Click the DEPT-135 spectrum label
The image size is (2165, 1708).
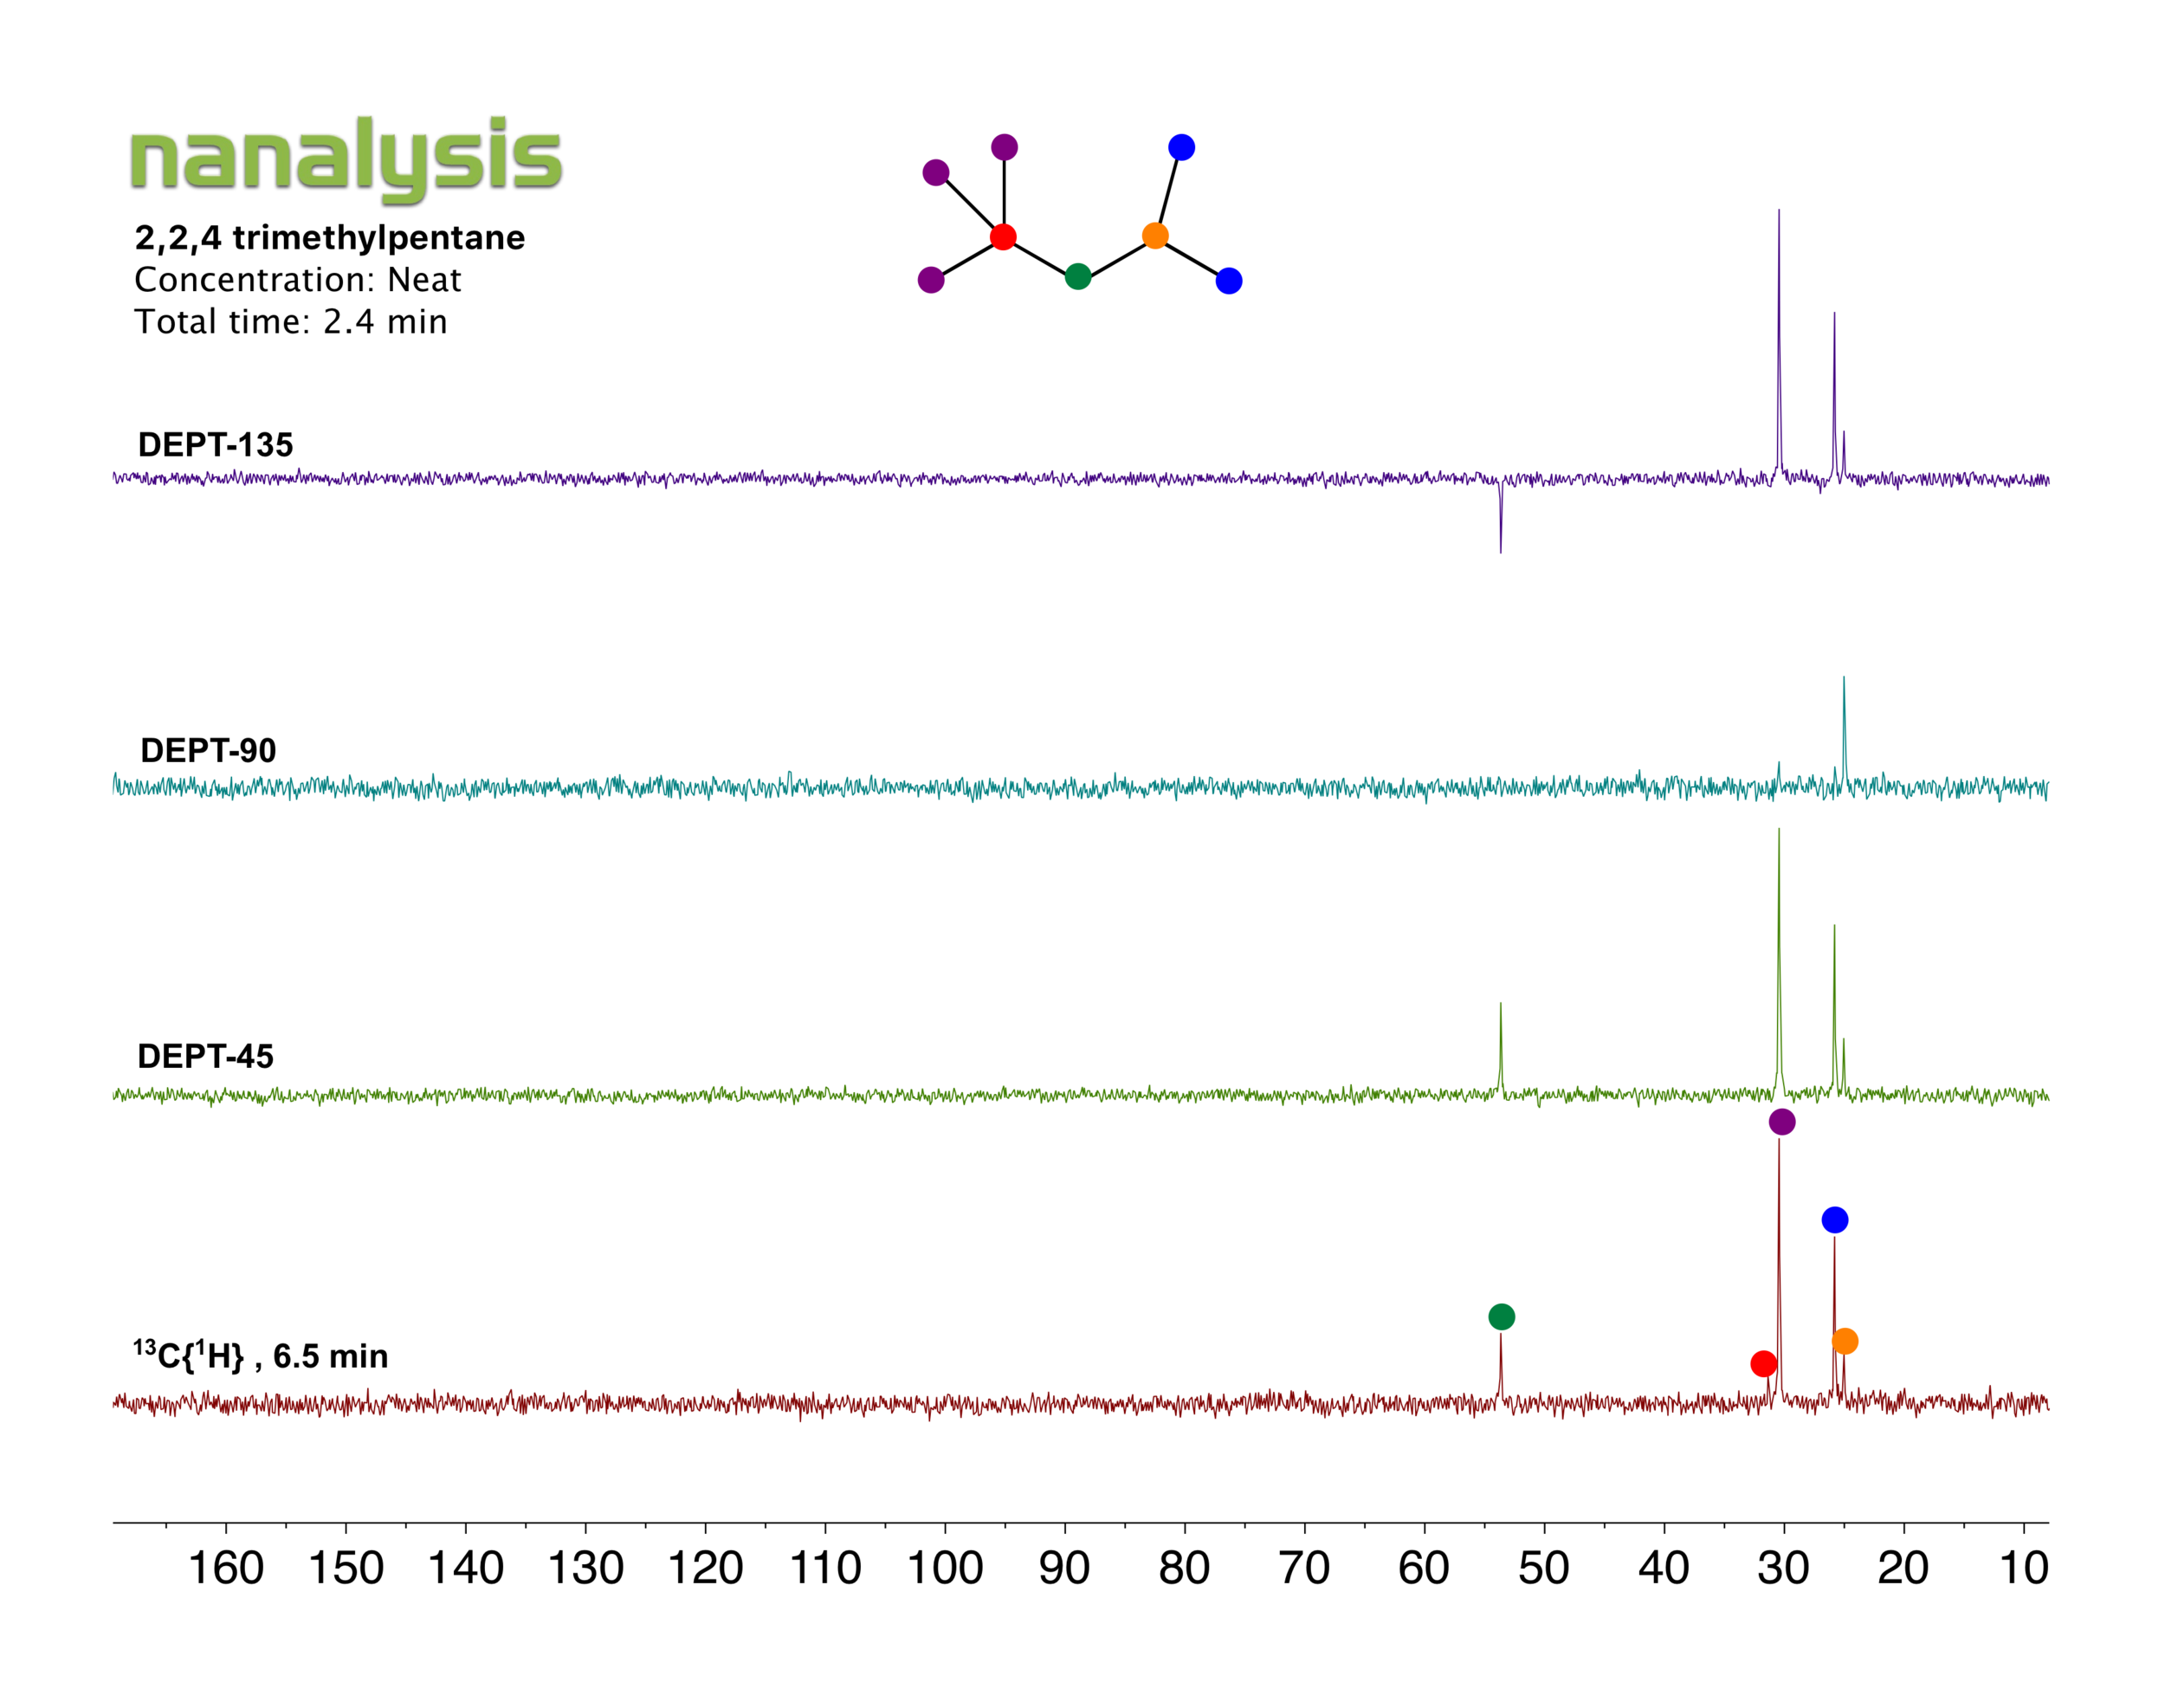click(216, 445)
